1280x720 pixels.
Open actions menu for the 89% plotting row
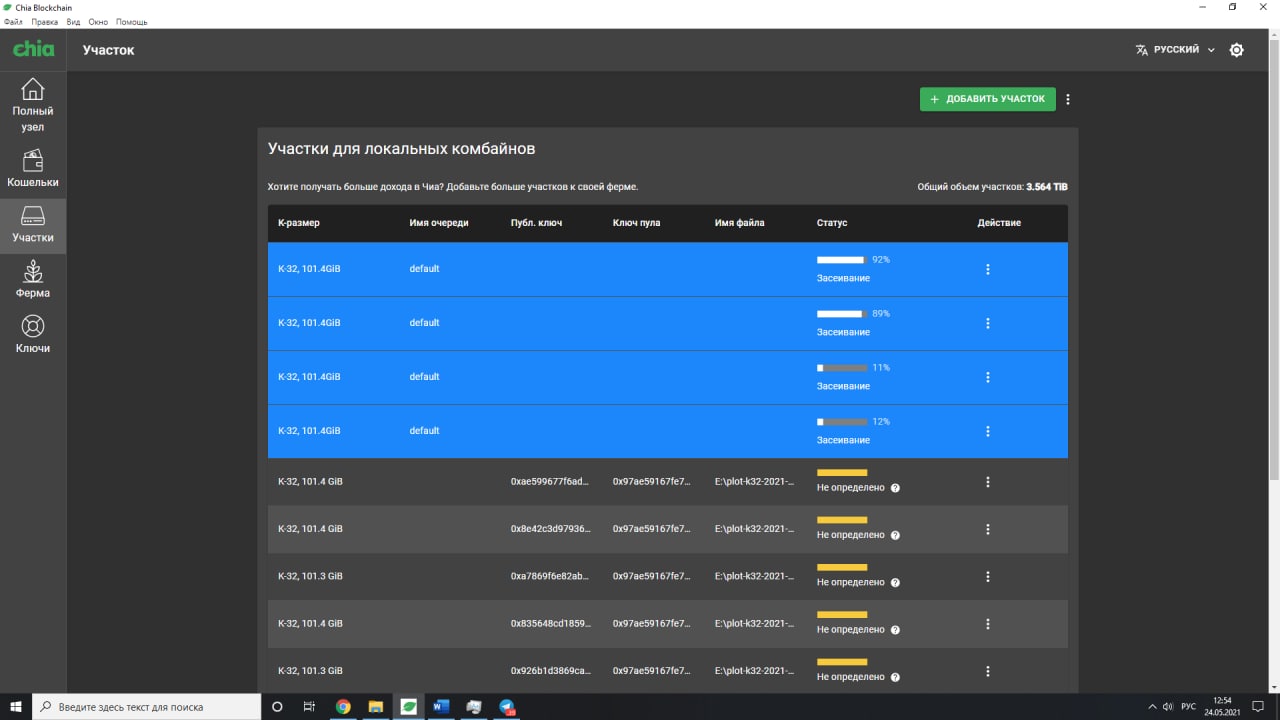pos(988,323)
